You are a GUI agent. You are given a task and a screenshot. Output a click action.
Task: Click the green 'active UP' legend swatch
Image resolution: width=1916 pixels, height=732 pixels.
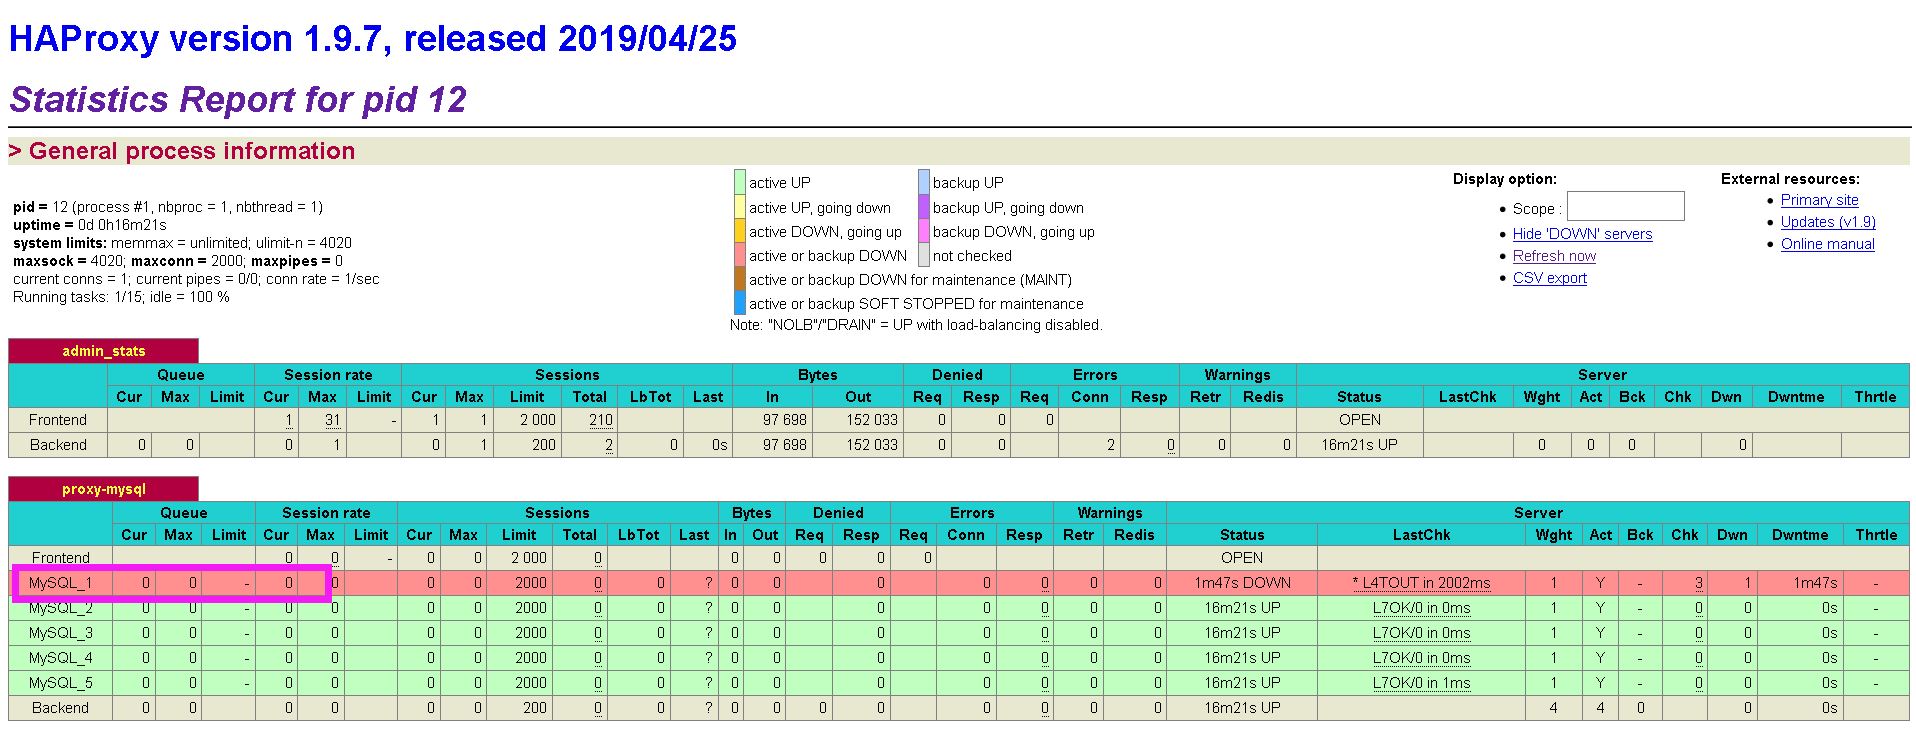tap(740, 182)
